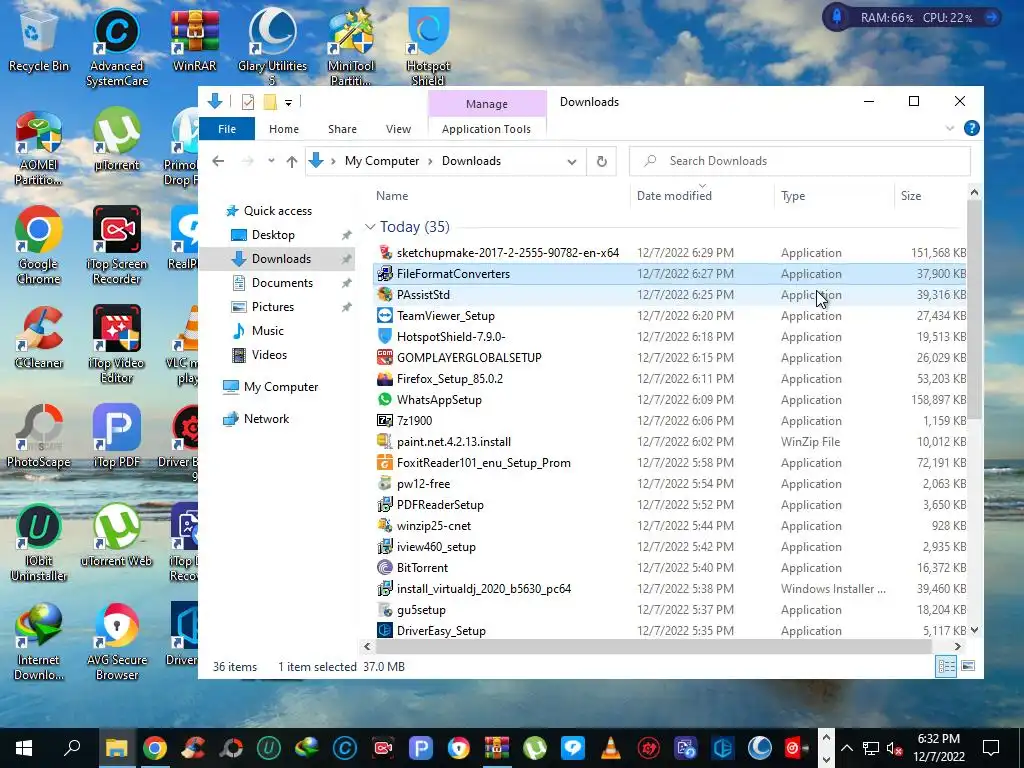Screen dimensions: 1024x768
Task: Click the Back navigation arrow
Action: 218,161
